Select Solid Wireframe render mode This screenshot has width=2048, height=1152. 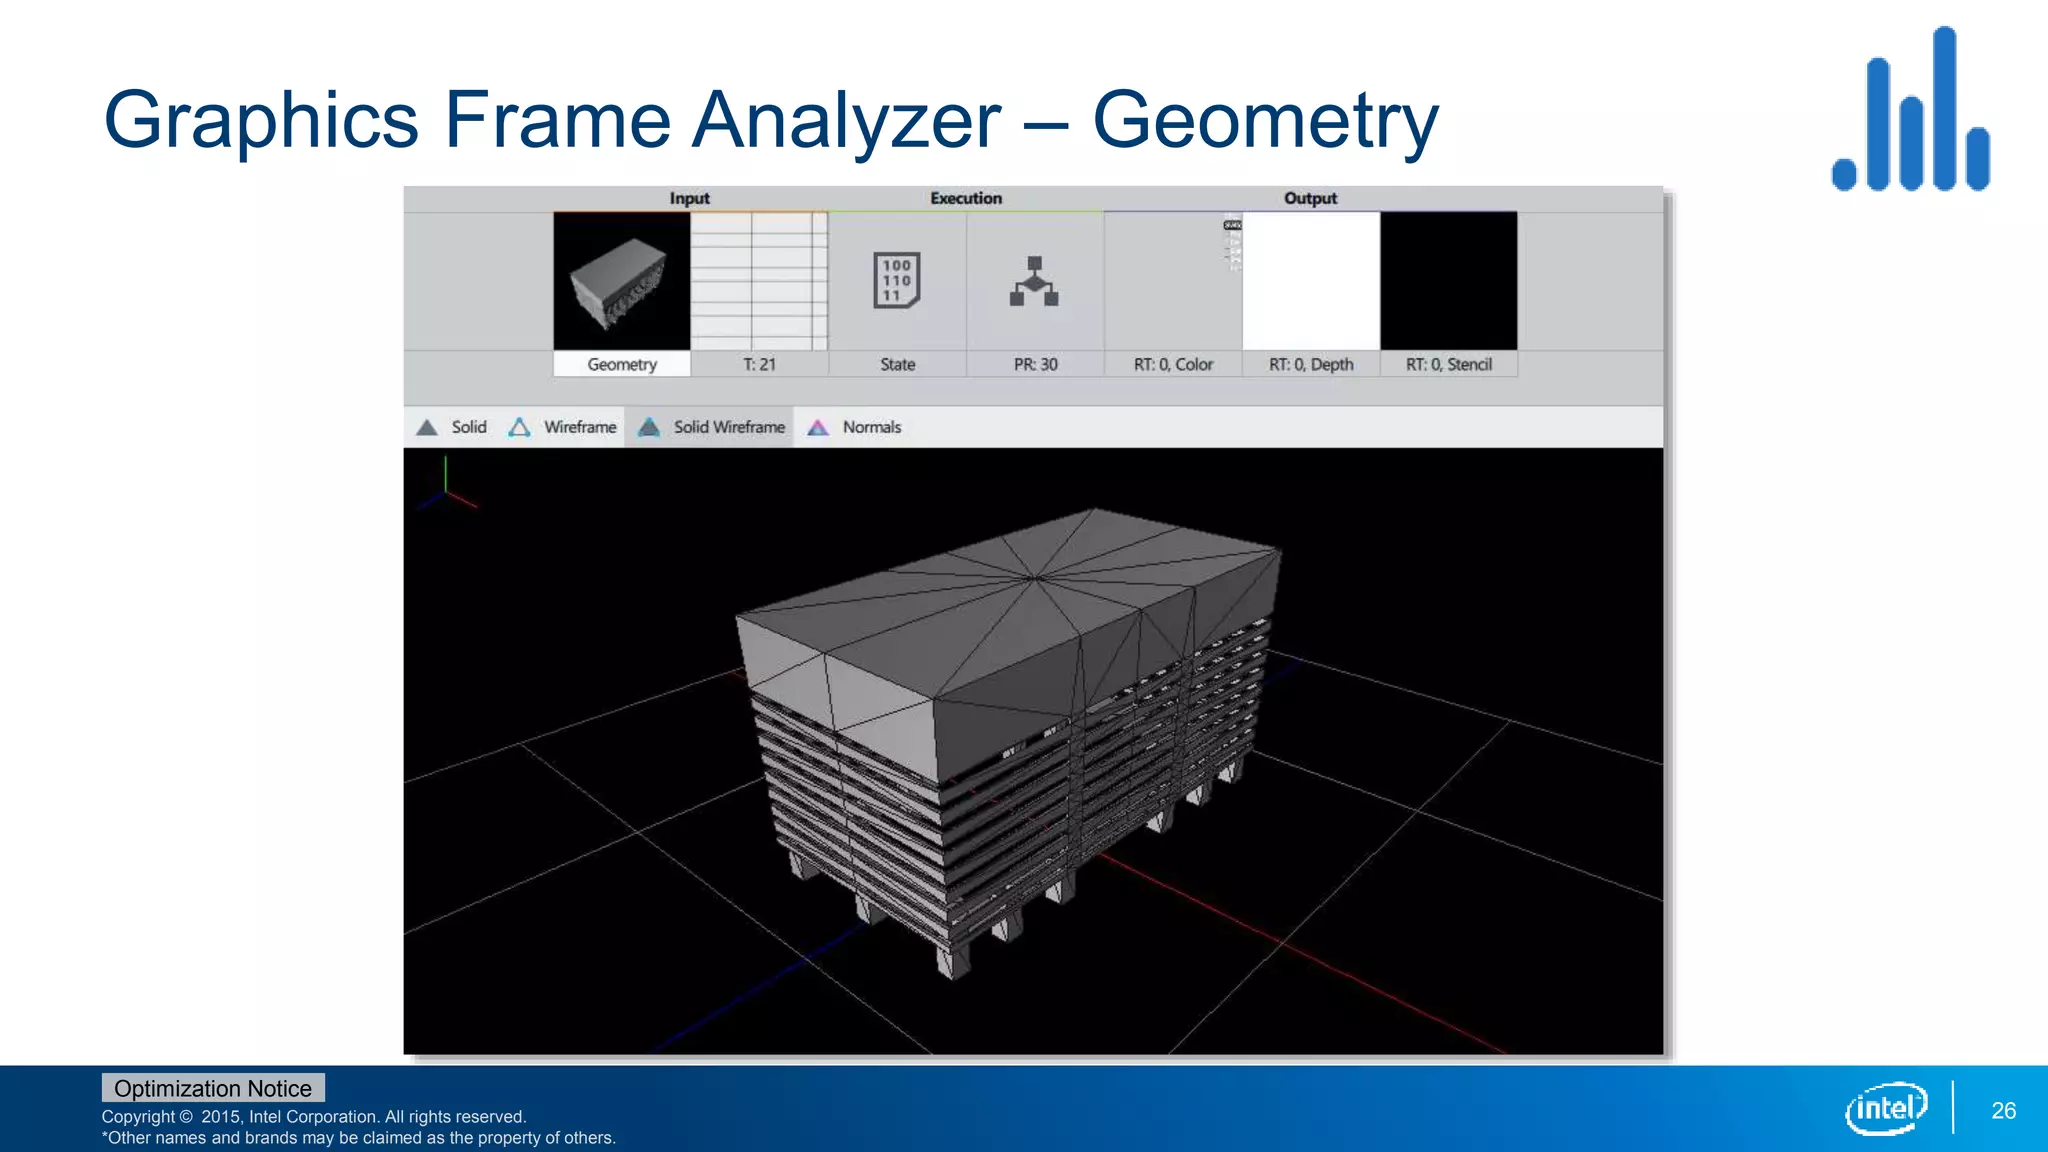[710, 427]
